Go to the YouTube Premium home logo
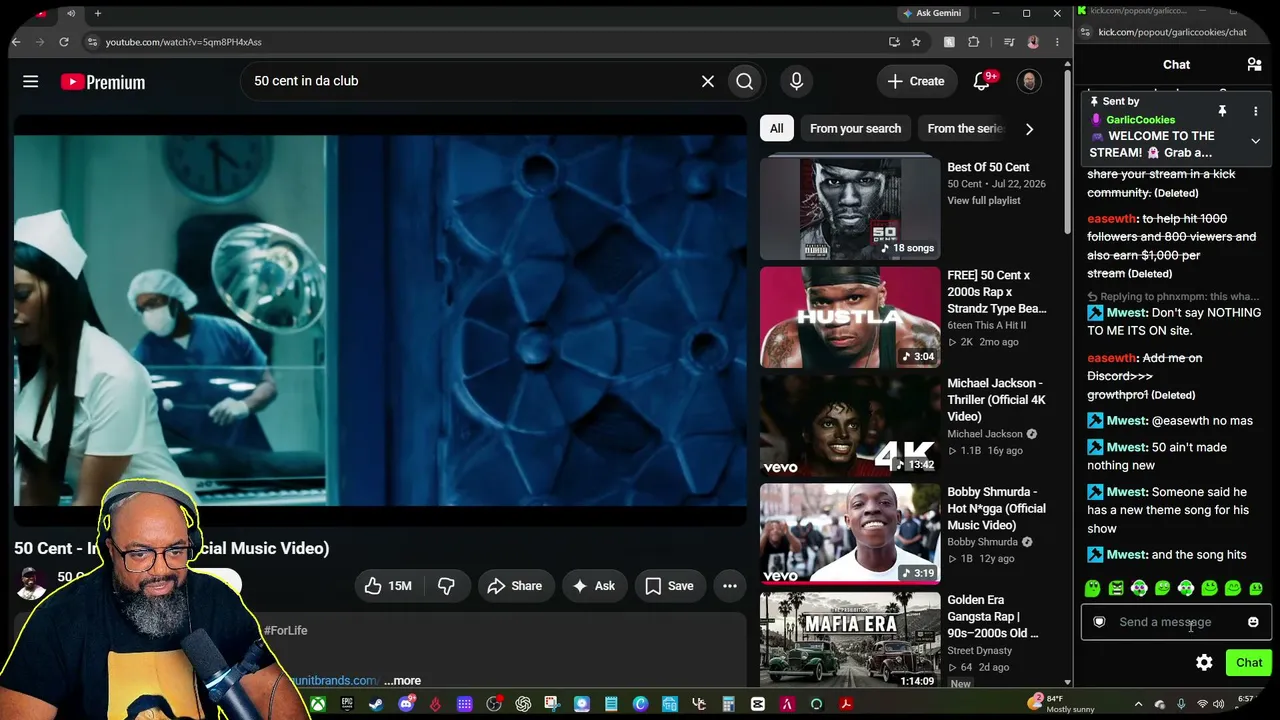The width and height of the screenshot is (1280, 720). tap(102, 82)
